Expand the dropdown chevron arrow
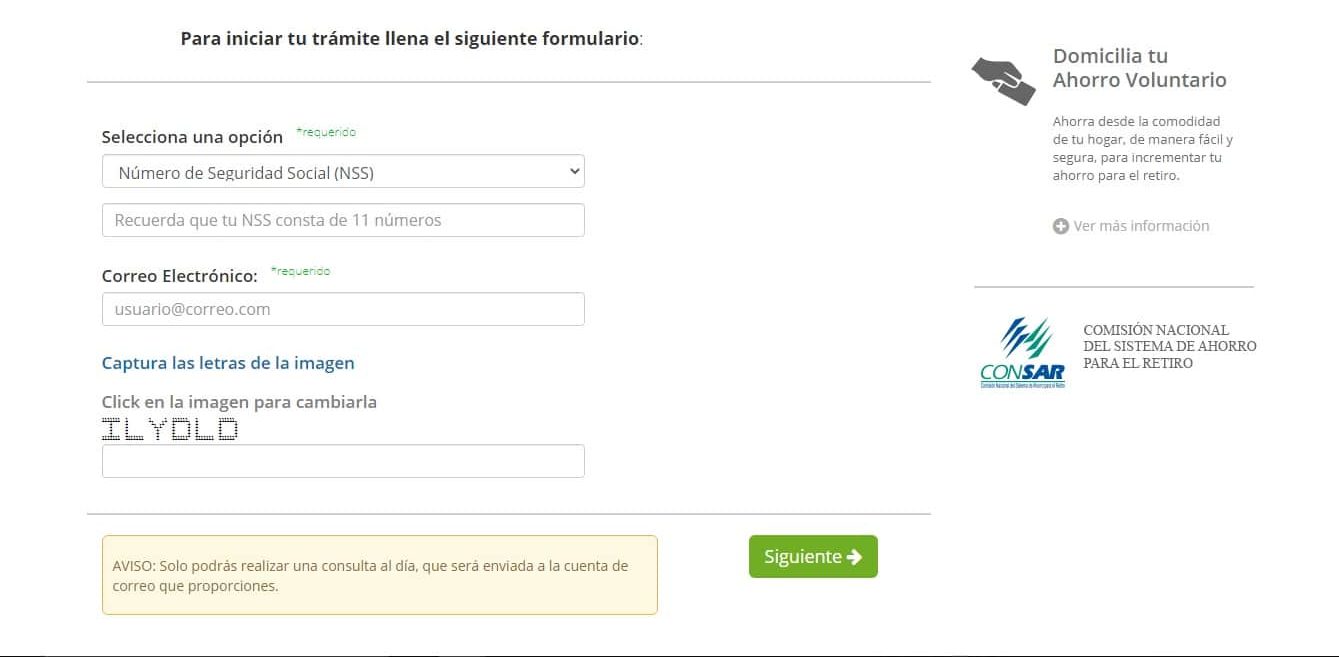The width and height of the screenshot is (1339, 657). (574, 171)
